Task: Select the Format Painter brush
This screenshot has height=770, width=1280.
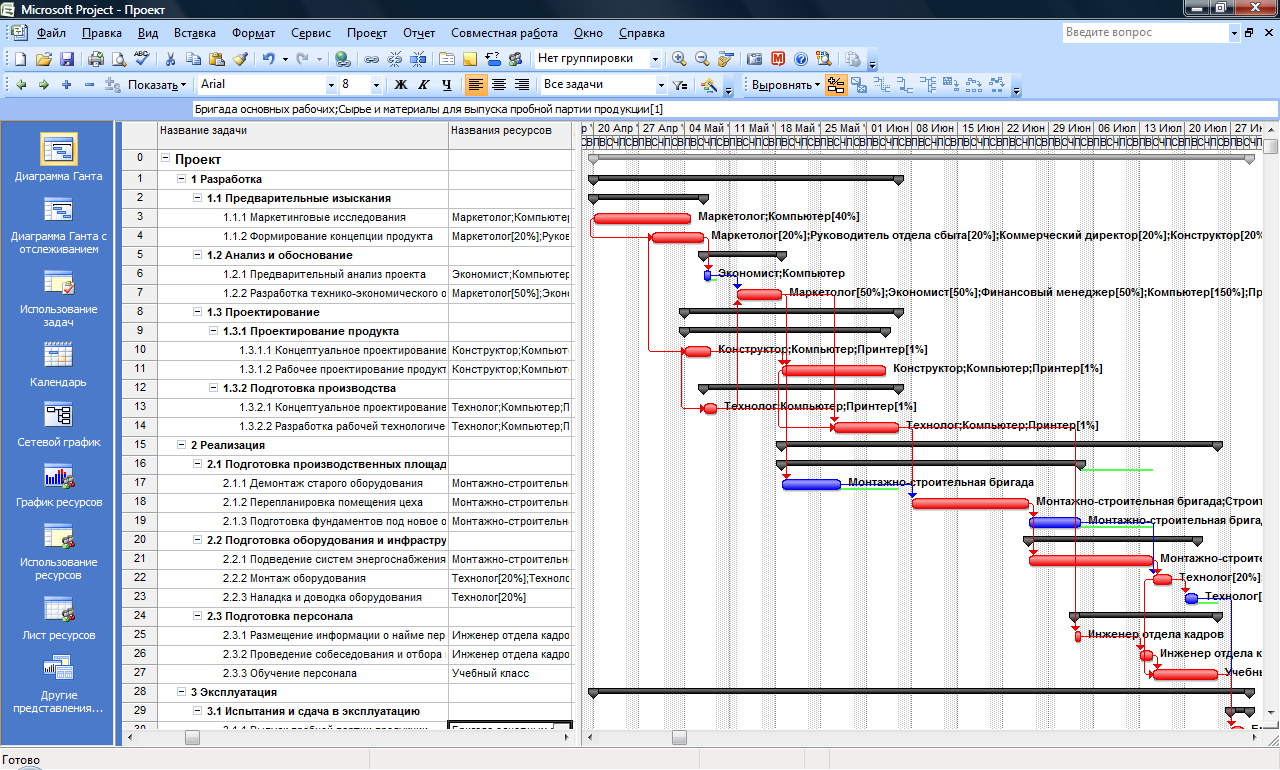Action: 240,59
